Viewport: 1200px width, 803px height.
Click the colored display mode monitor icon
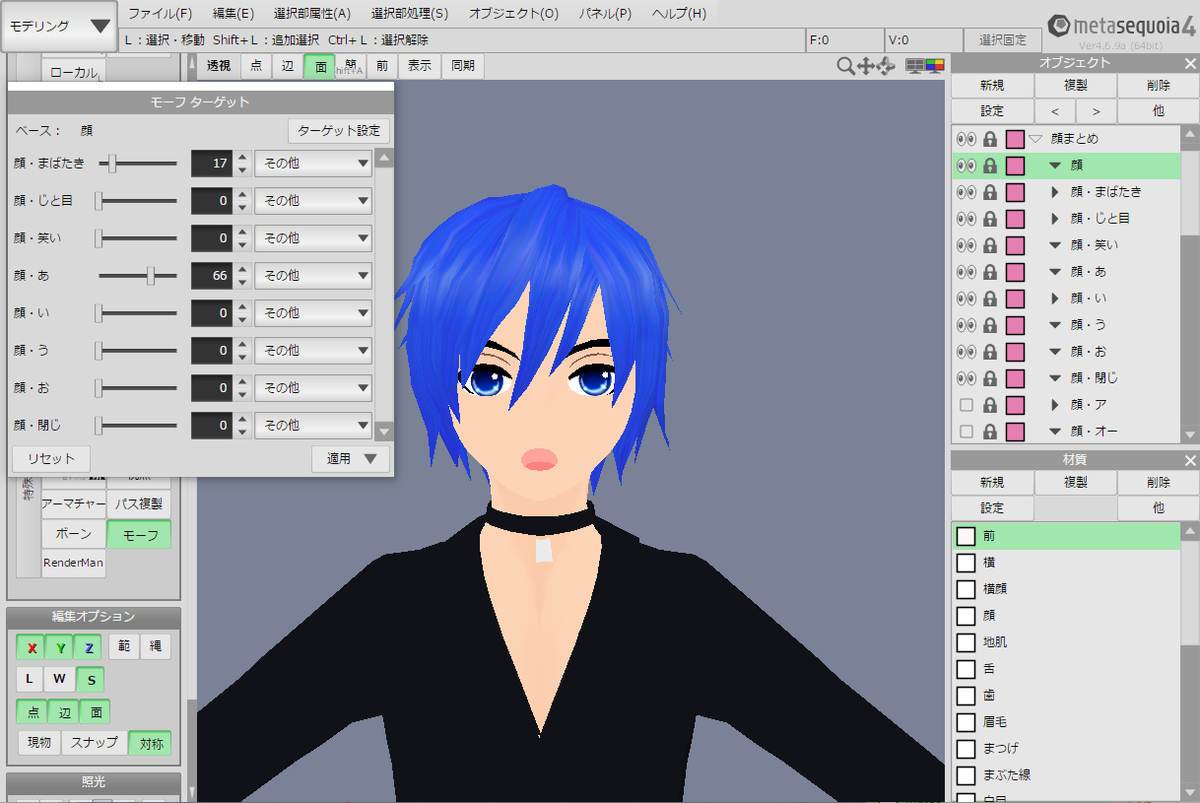pos(934,66)
